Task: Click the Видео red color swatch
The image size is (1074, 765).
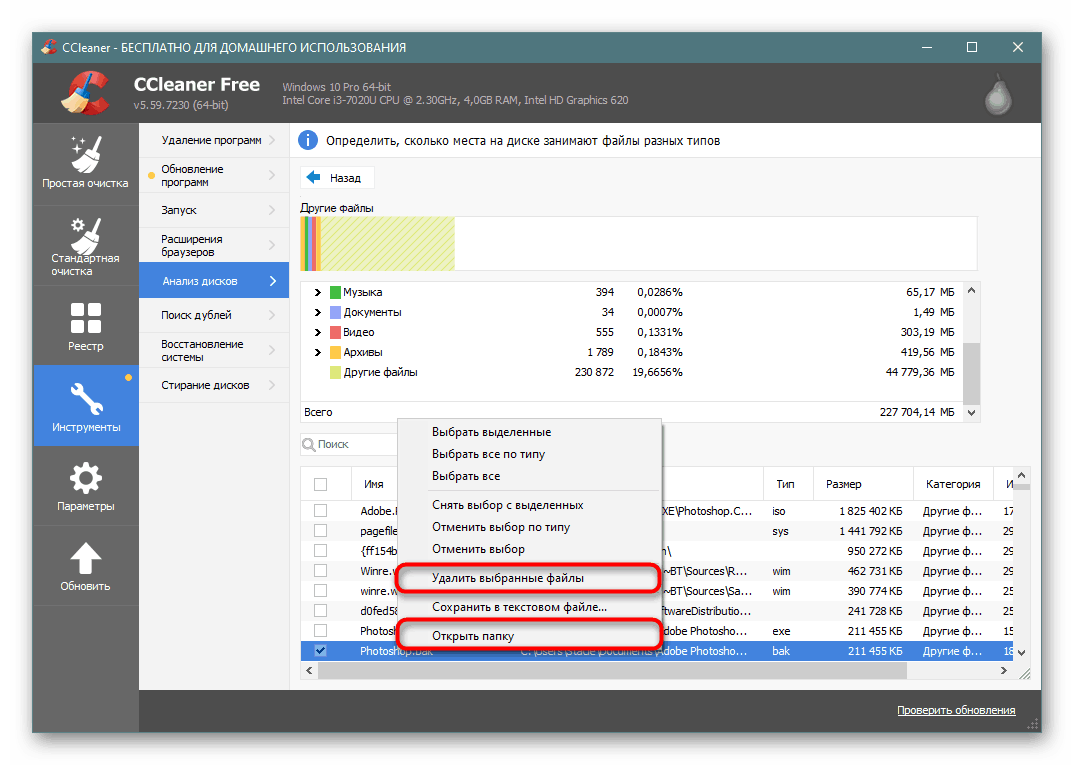Action: [336, 332]
